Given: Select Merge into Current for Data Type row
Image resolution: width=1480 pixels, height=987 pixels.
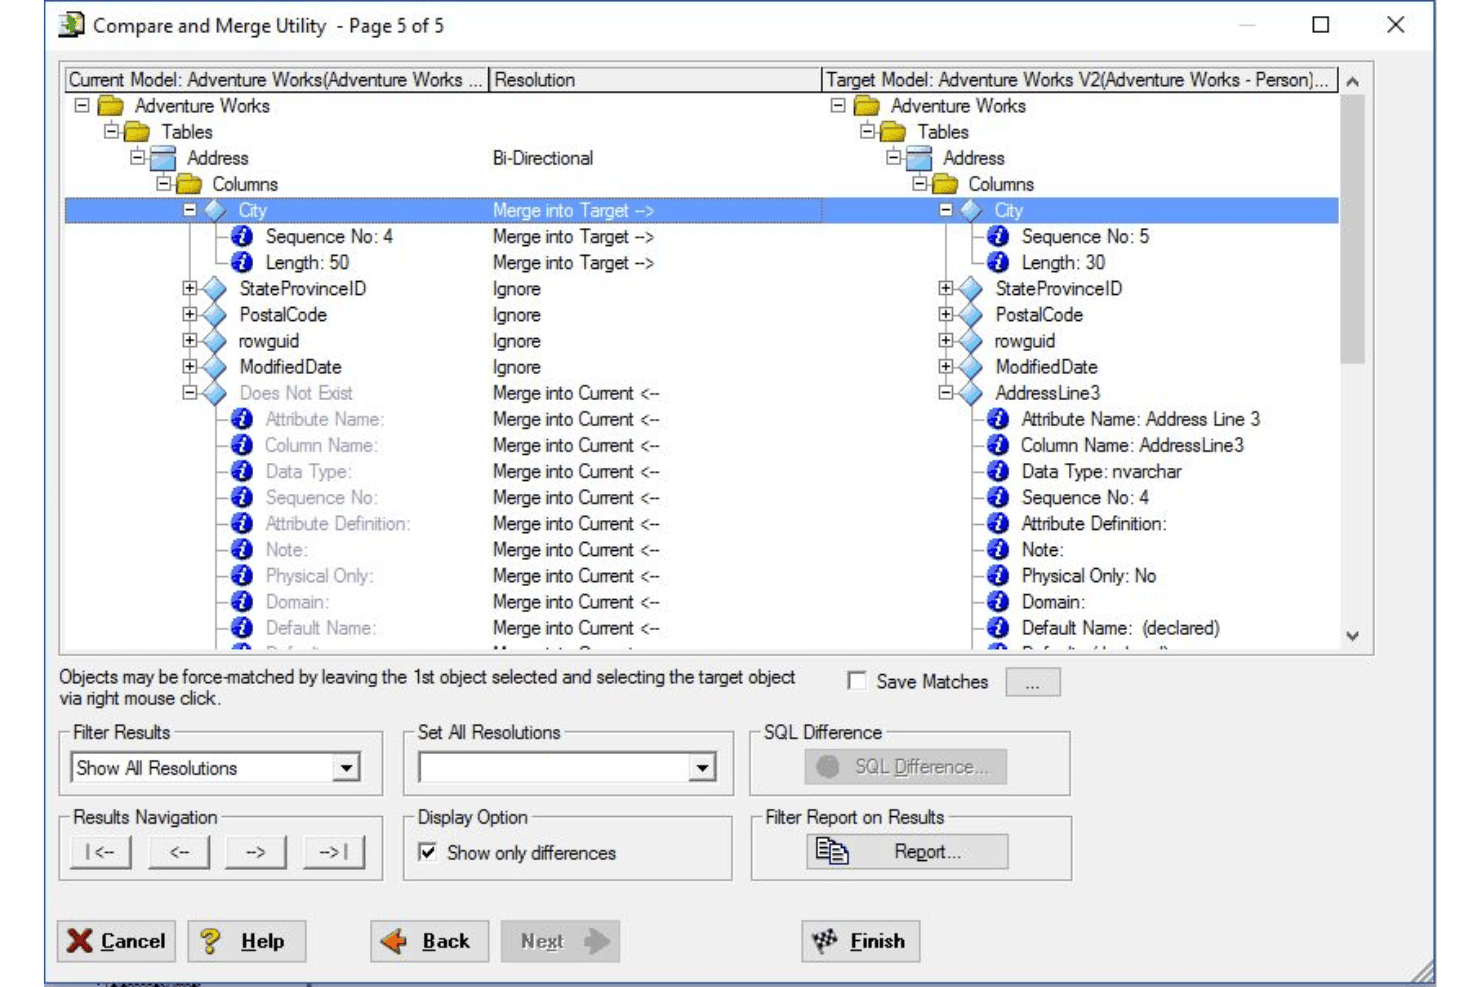Looking at the screenshot, I should click(x=576, y=471).
